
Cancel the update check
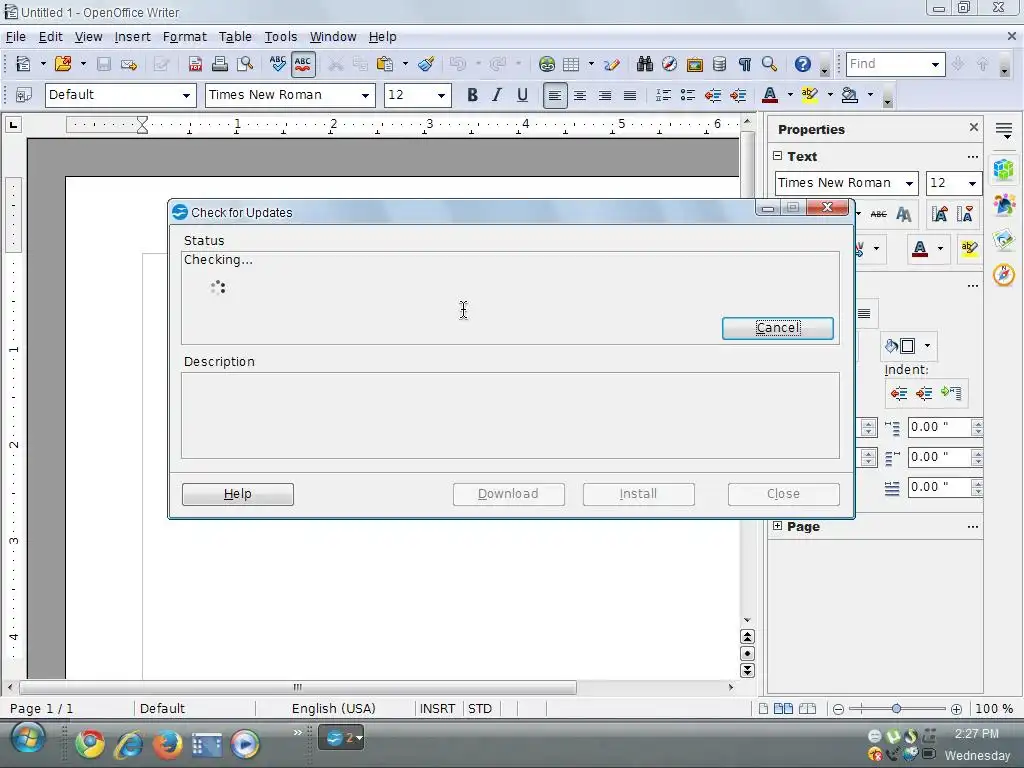coord(777,328)
